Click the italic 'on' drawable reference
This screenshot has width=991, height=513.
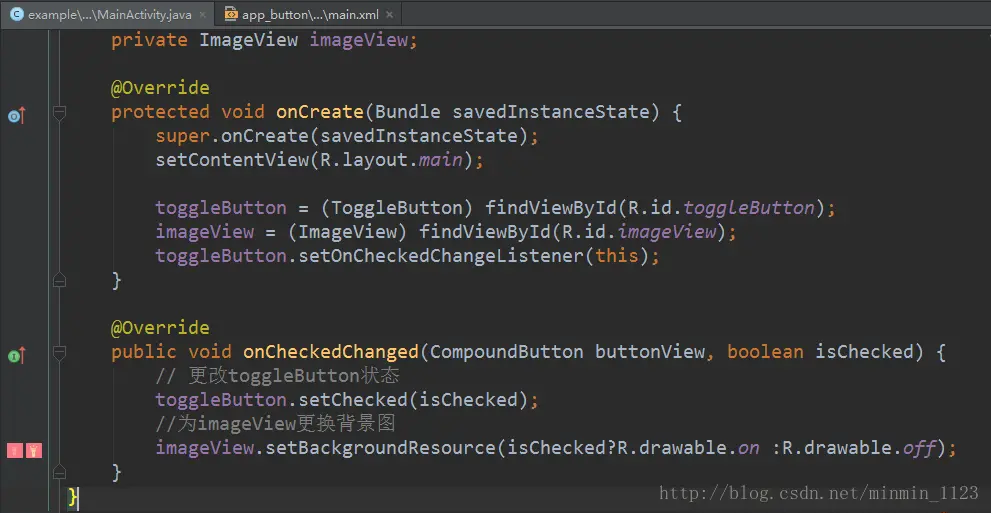(x=749, y=448)
